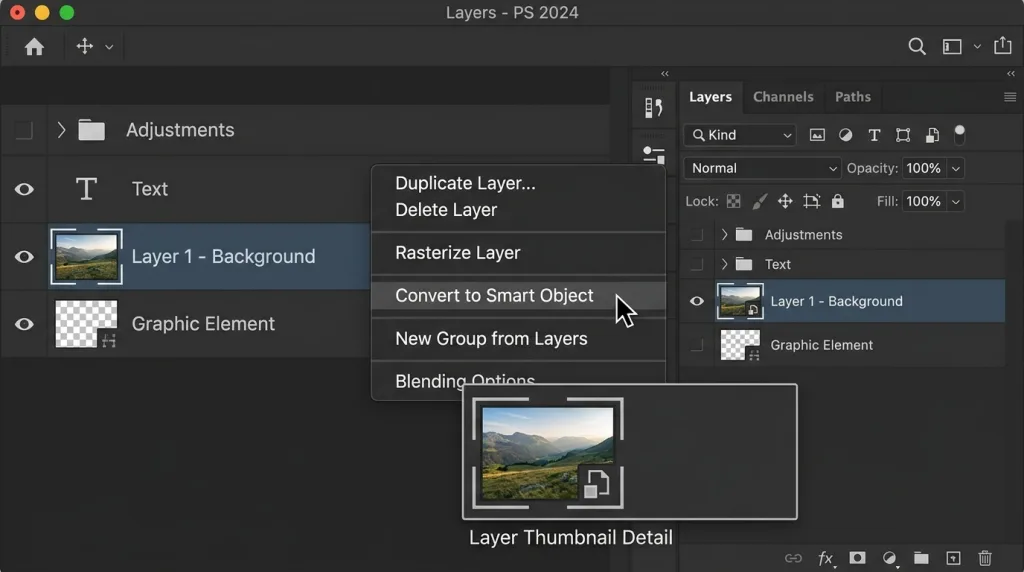This screenshot has width=1024, height=572.
Task: Create a new group folder icon
Action: [x=921, y=558]
